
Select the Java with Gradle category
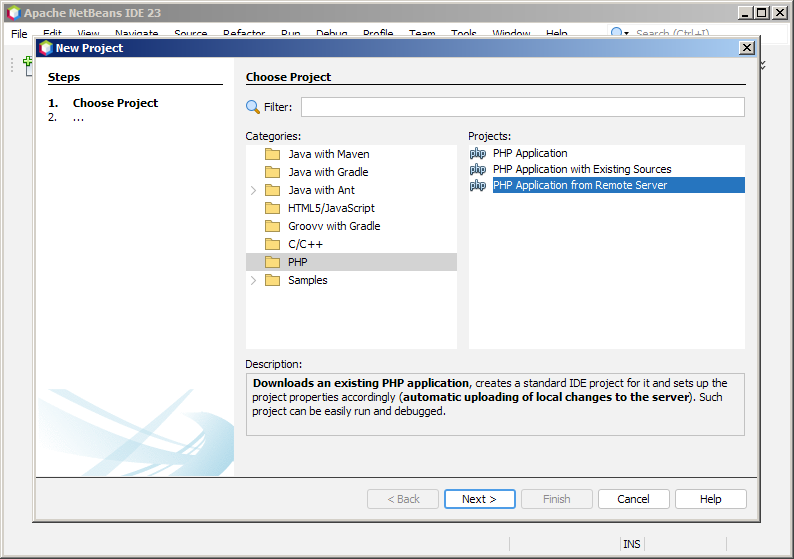pos(328,172)
